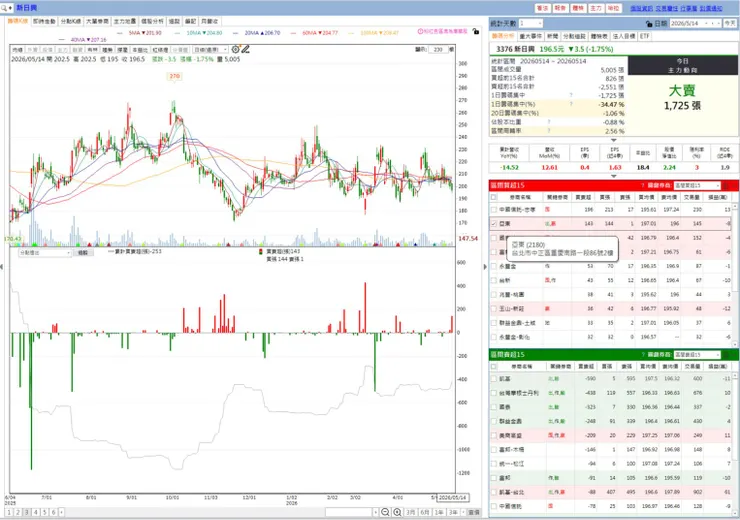Open the 行事曆 link

(x=688, y=8)
